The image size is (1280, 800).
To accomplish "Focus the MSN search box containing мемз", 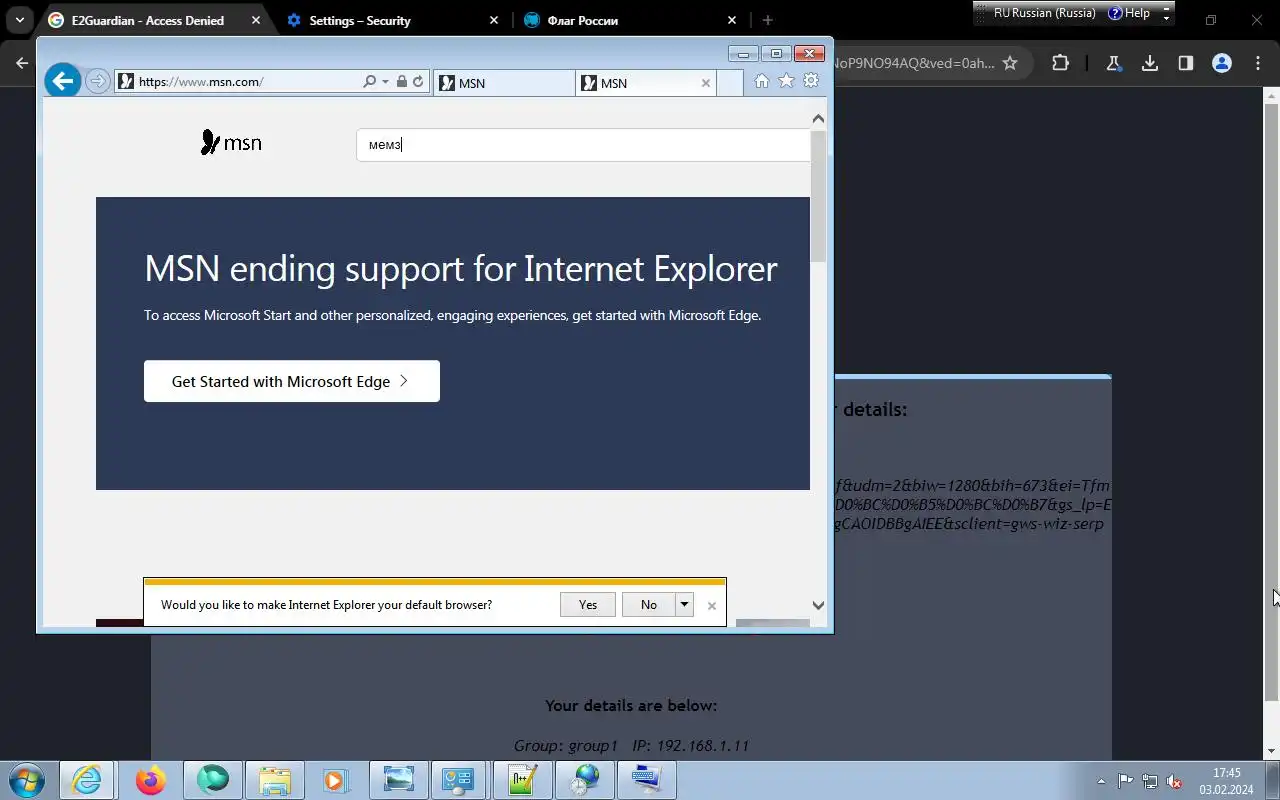I will (x=583, y=145).
